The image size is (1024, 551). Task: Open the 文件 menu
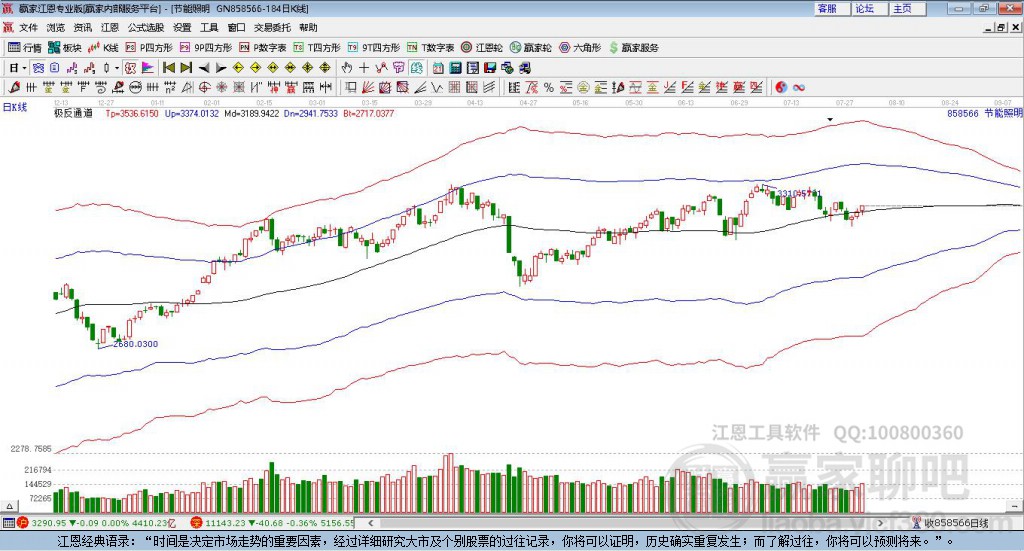coord(28,27)
